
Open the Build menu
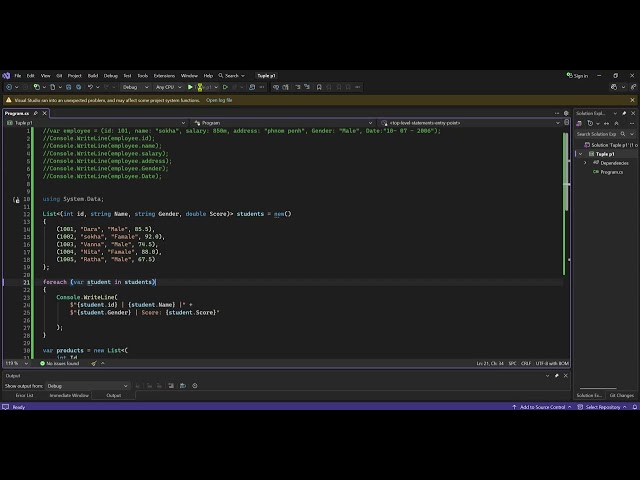(93, 76)
